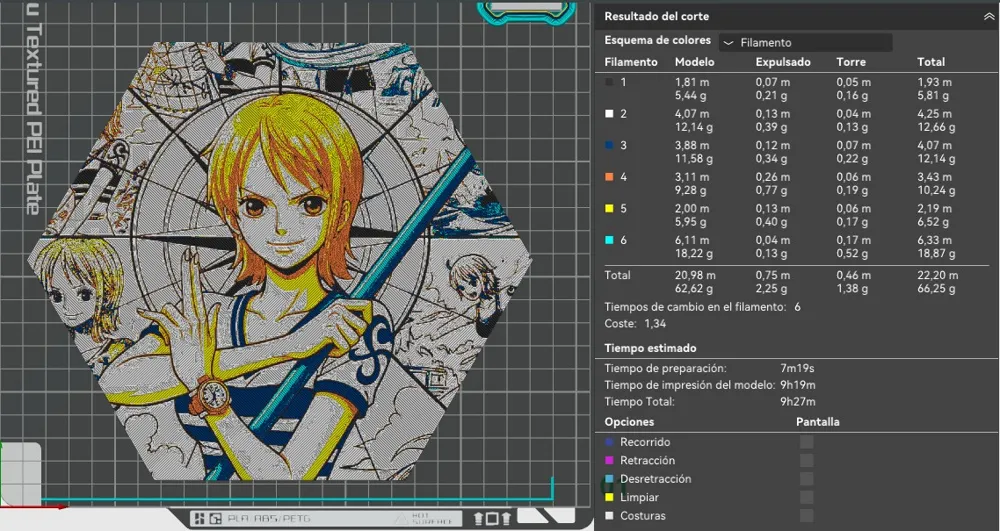
Task: Click filament 6 model weight 18,22 g
Action: click(694, 254)
